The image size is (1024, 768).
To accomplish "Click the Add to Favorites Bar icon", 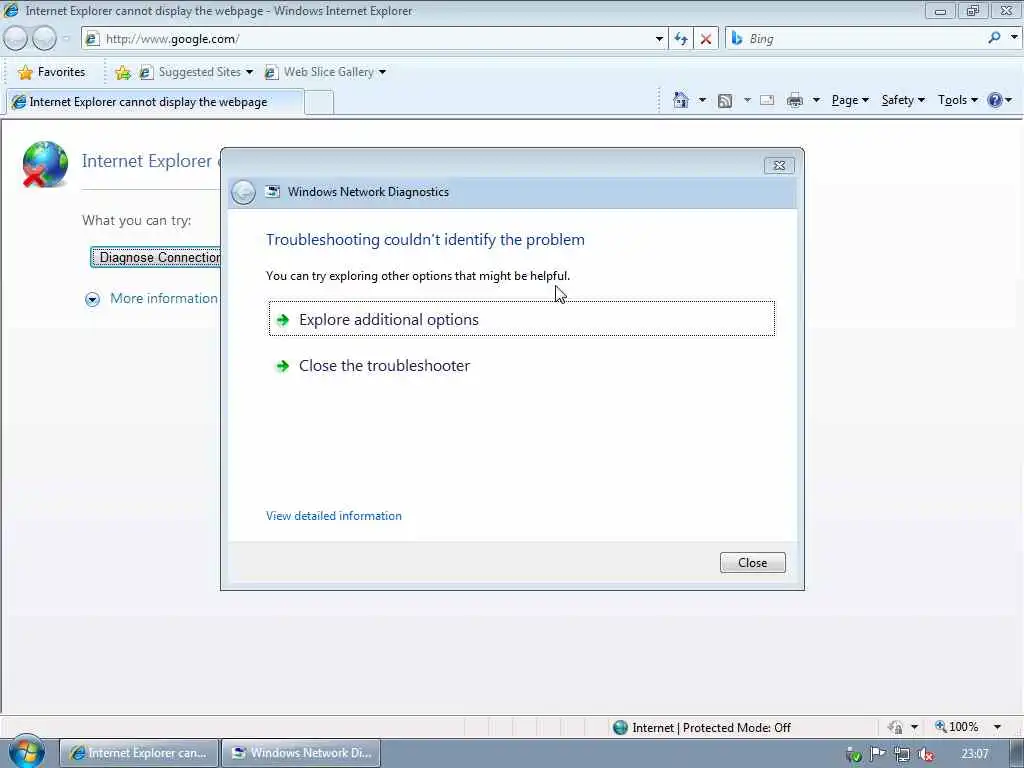I will [123, 72].
